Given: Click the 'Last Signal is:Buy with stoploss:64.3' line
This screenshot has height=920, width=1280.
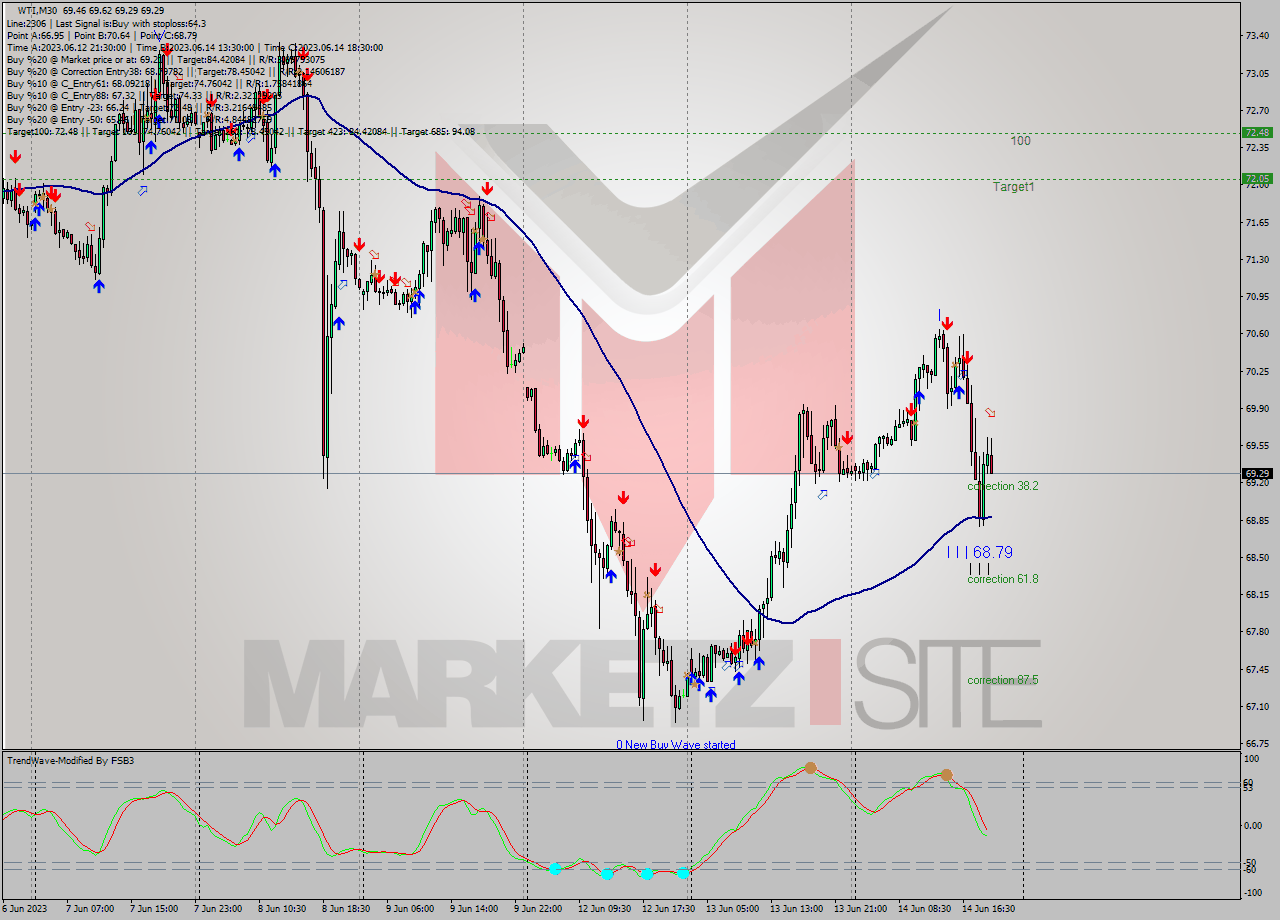Looking at the screenshot, I should click(x=130, y=23).
